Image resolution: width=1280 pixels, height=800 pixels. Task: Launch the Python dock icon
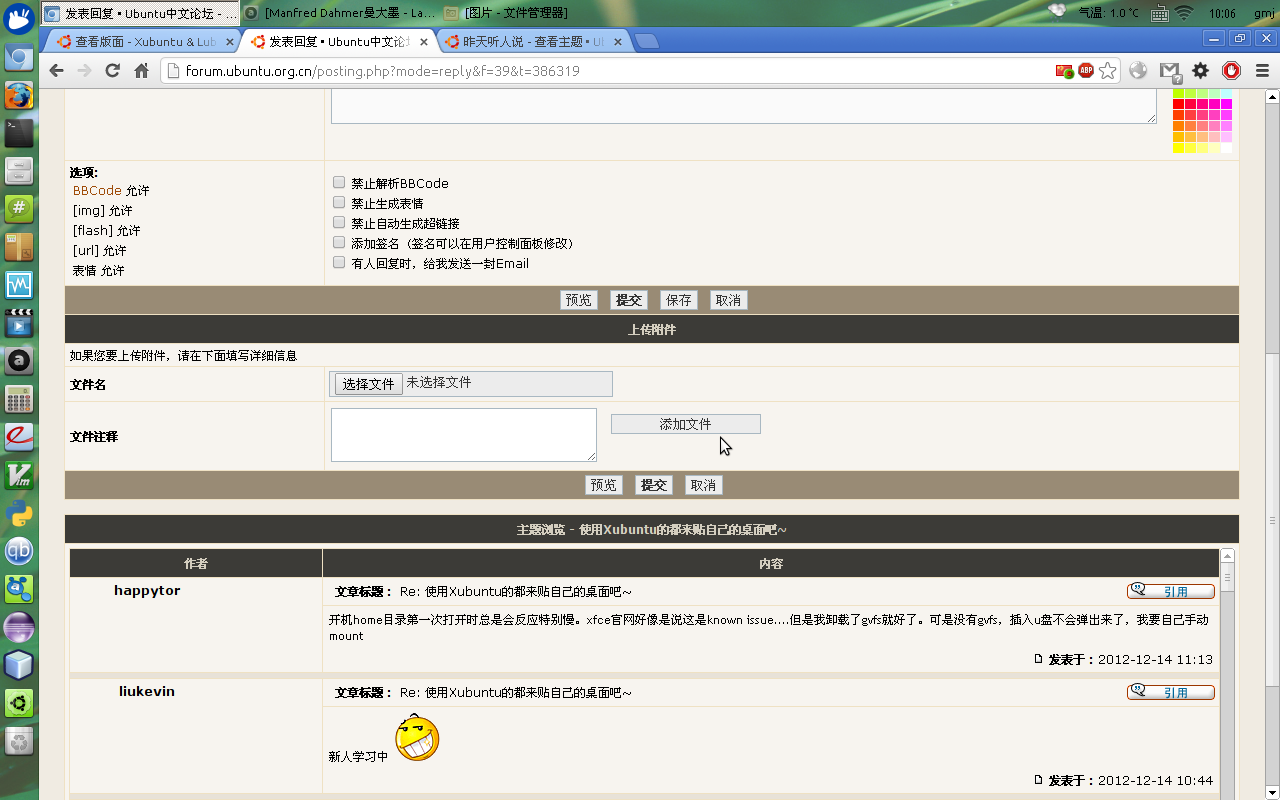point(19,513)
